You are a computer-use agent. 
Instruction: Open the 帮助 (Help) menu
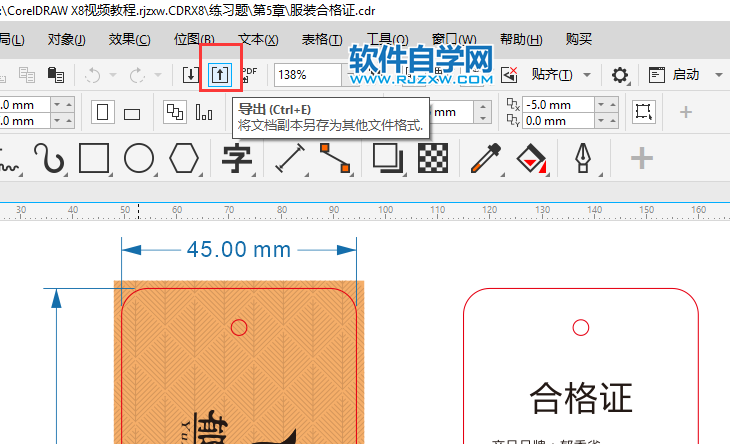coord(521,39)
